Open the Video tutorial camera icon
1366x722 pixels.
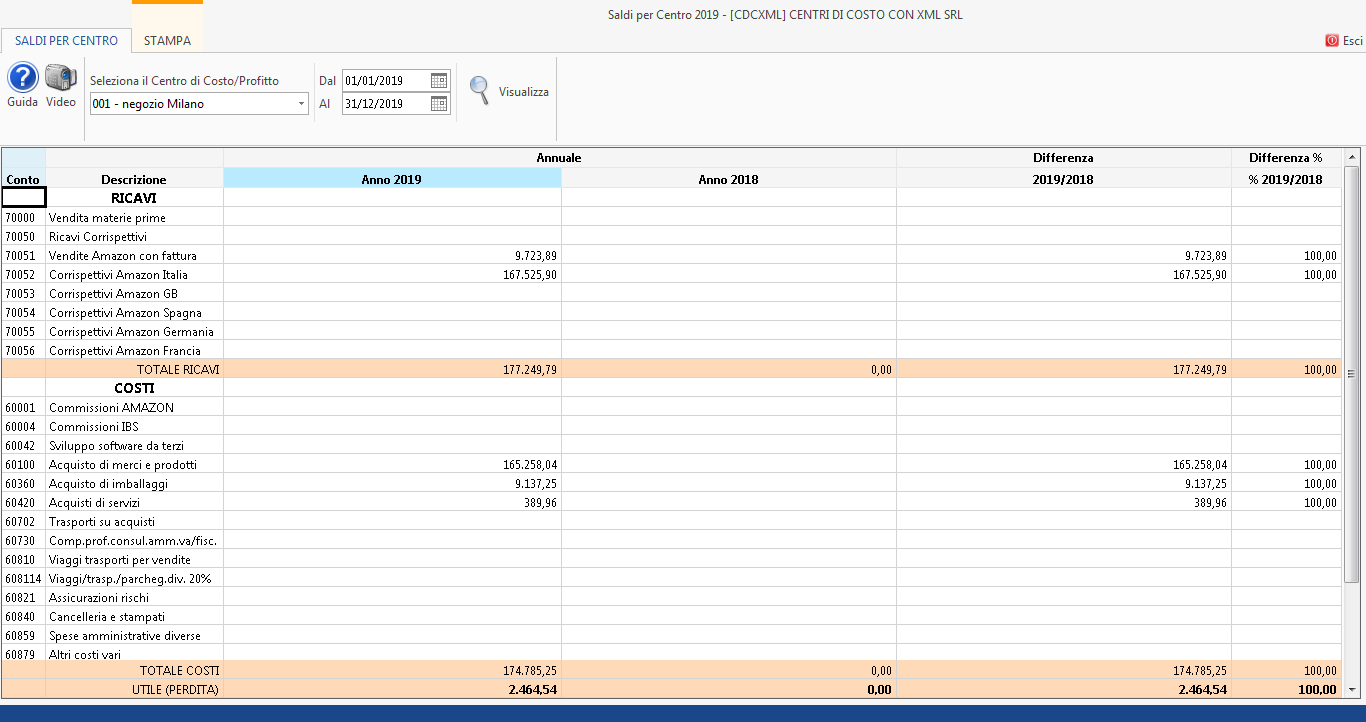point(61,78)
